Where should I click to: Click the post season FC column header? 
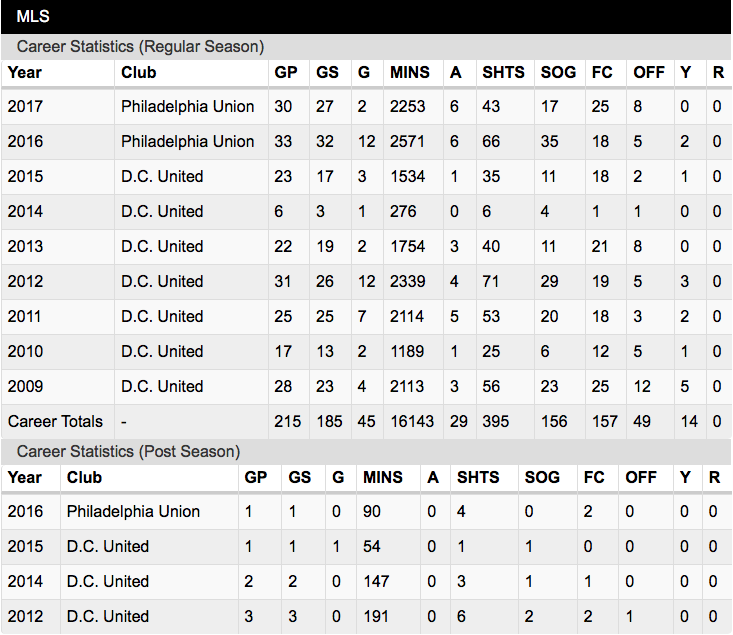tap(594, 477)
